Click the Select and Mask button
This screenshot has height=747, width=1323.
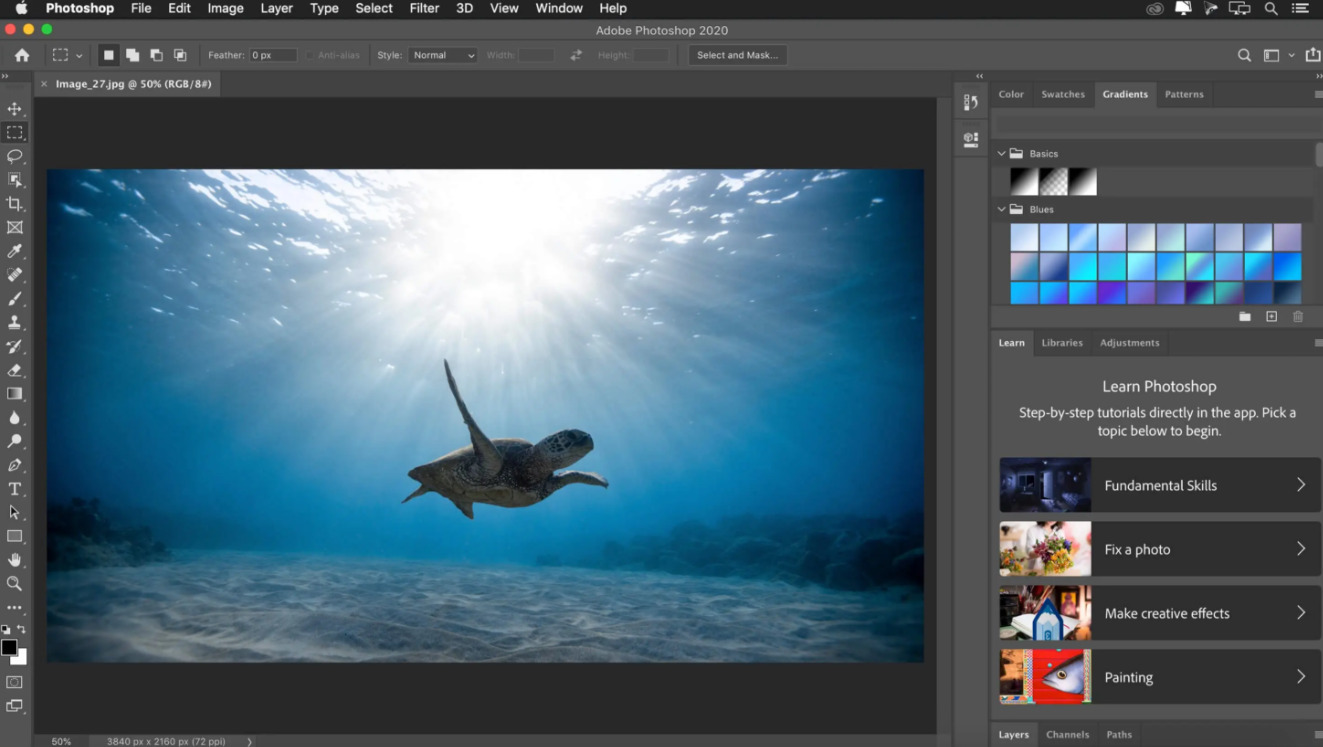click(737, 56)
